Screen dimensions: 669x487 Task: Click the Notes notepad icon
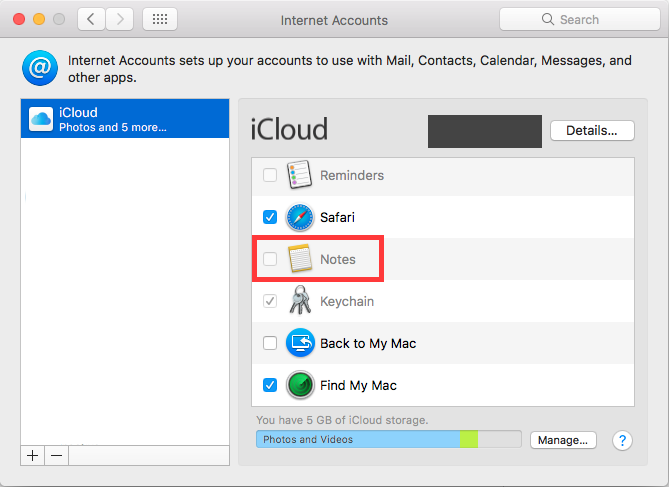tap(300, 258)
